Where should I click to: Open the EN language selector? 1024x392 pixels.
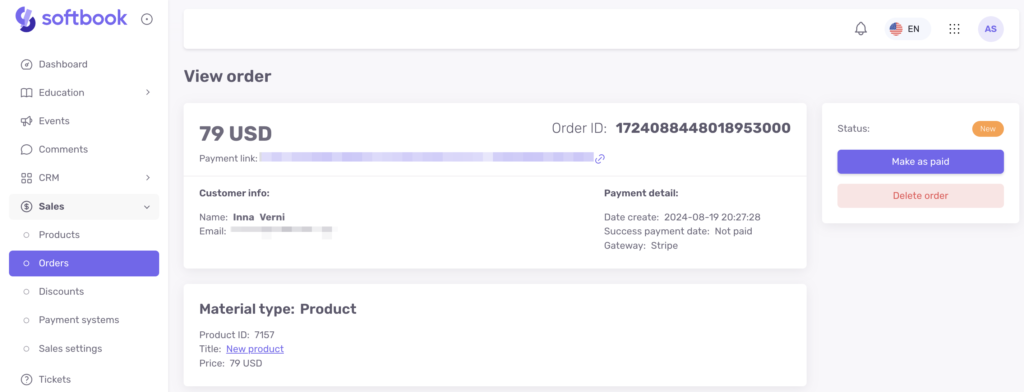(908, 29)
